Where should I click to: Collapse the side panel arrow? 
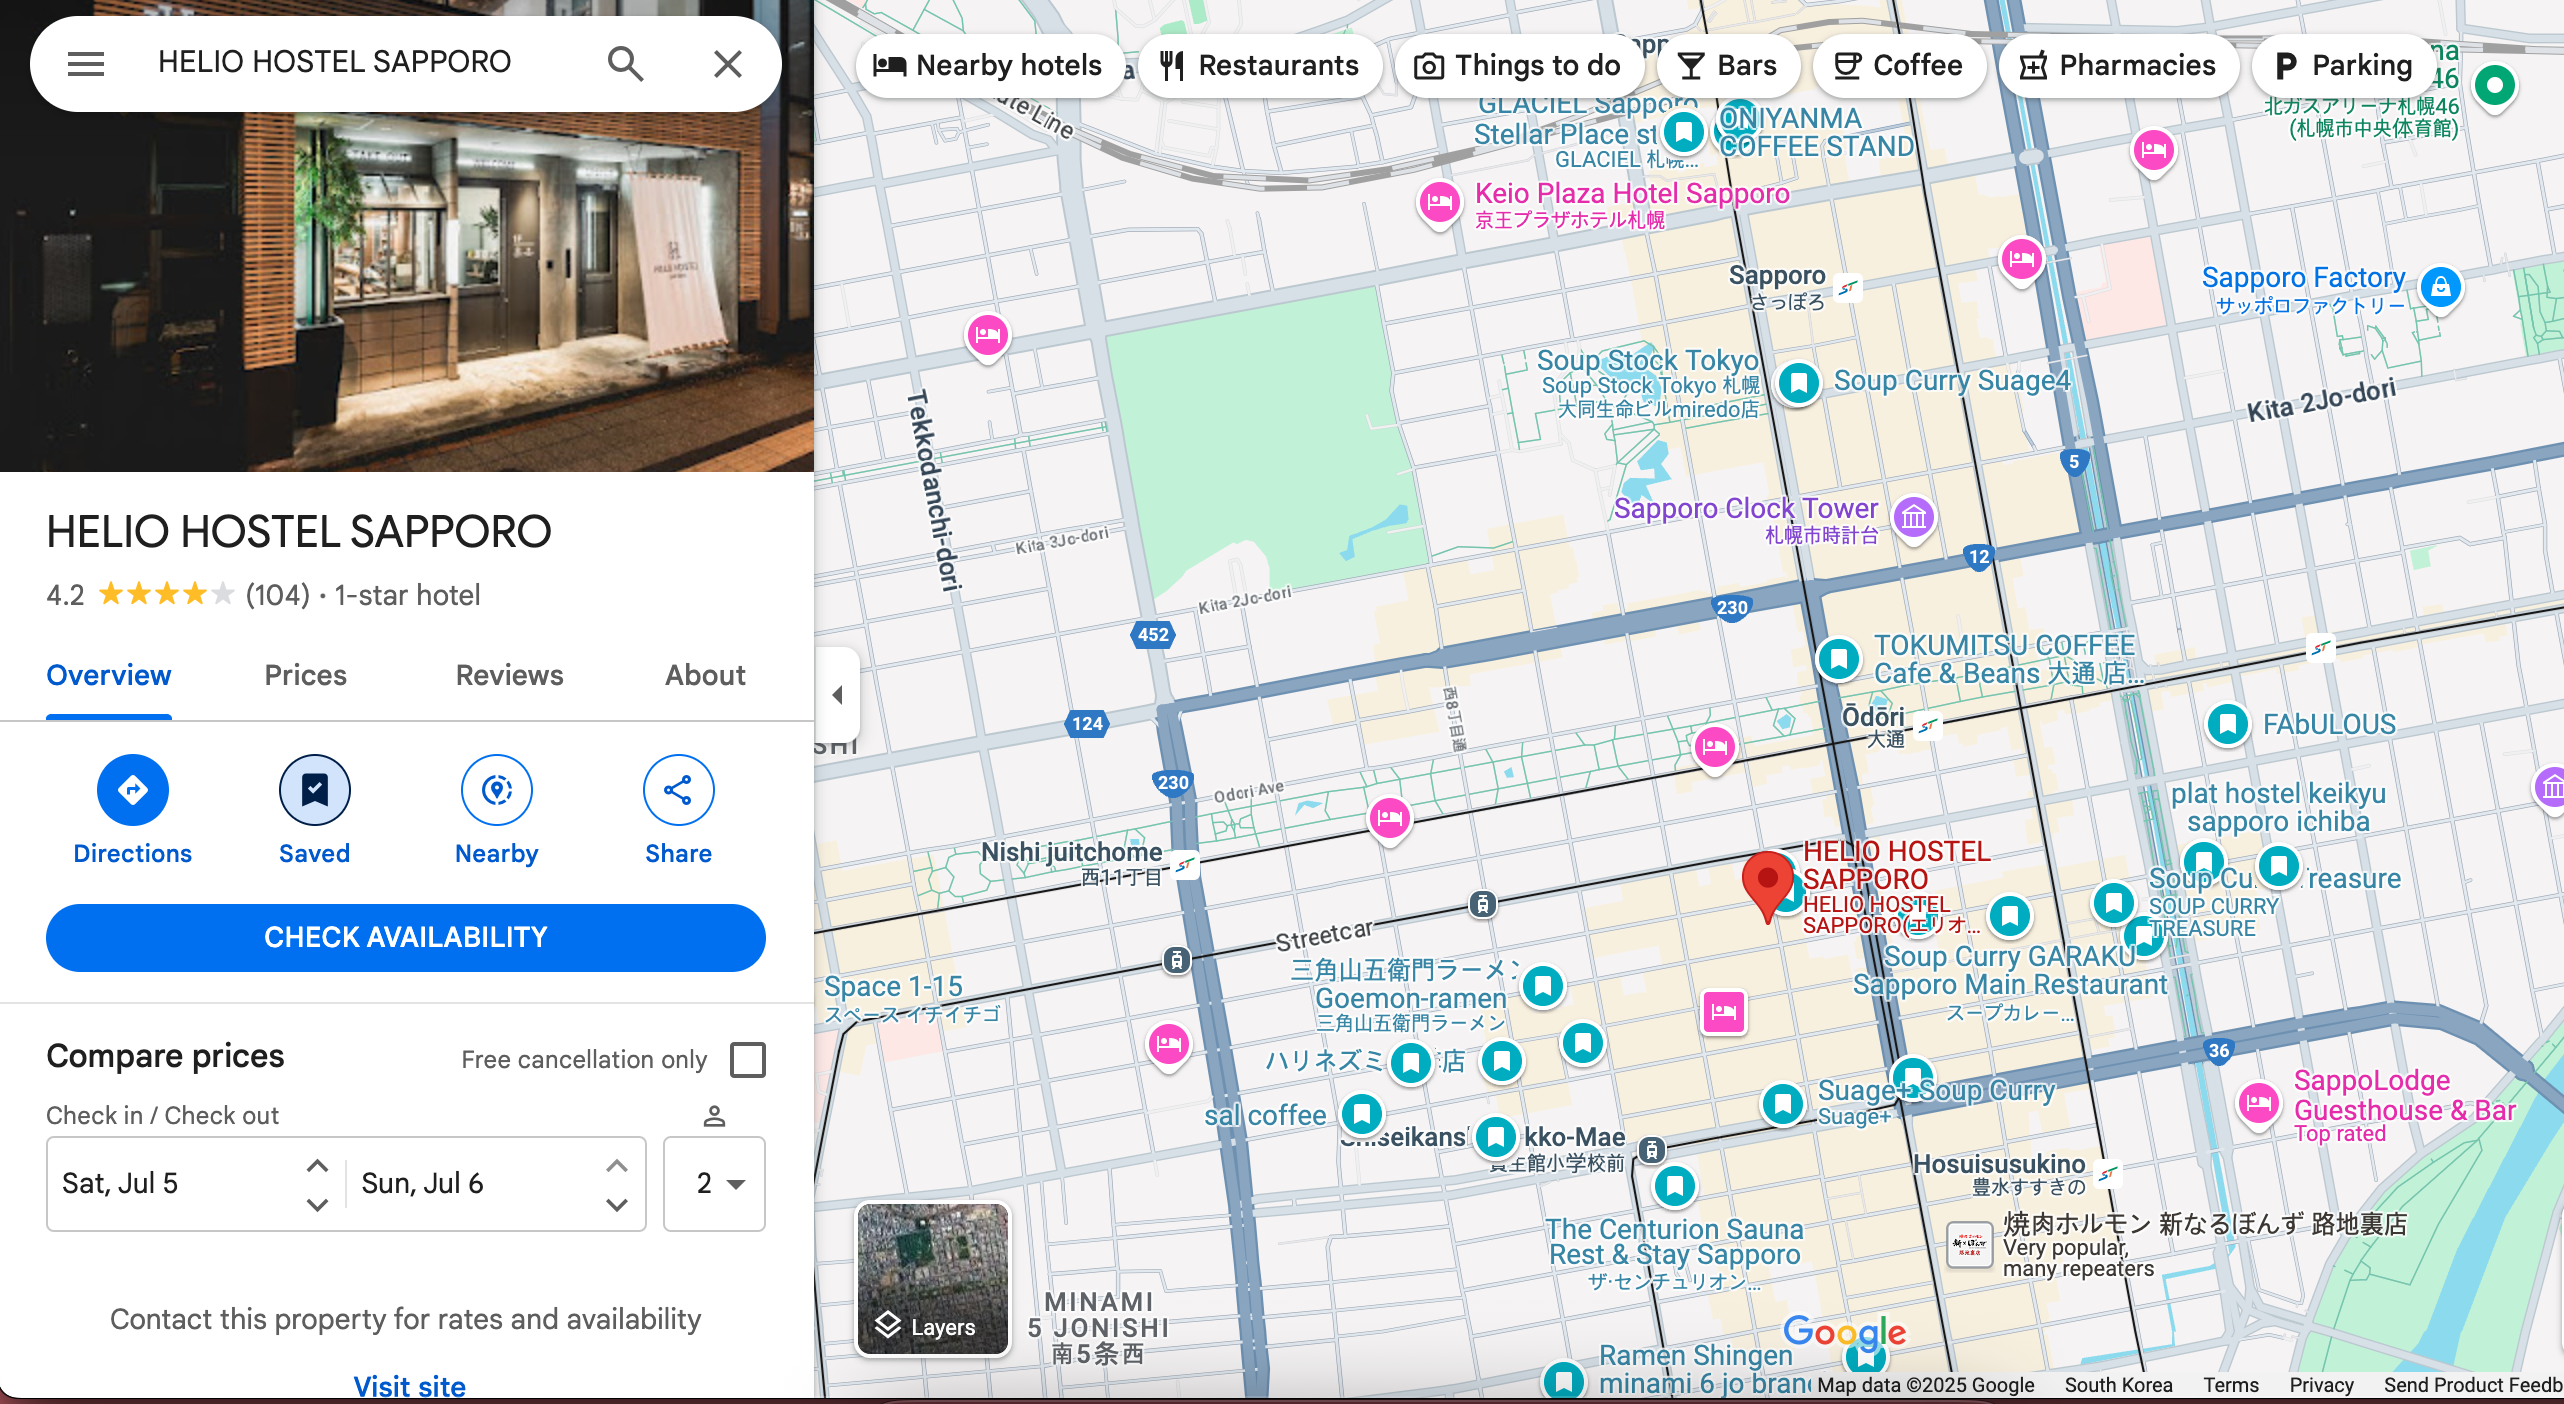click(x=838, y=694)
